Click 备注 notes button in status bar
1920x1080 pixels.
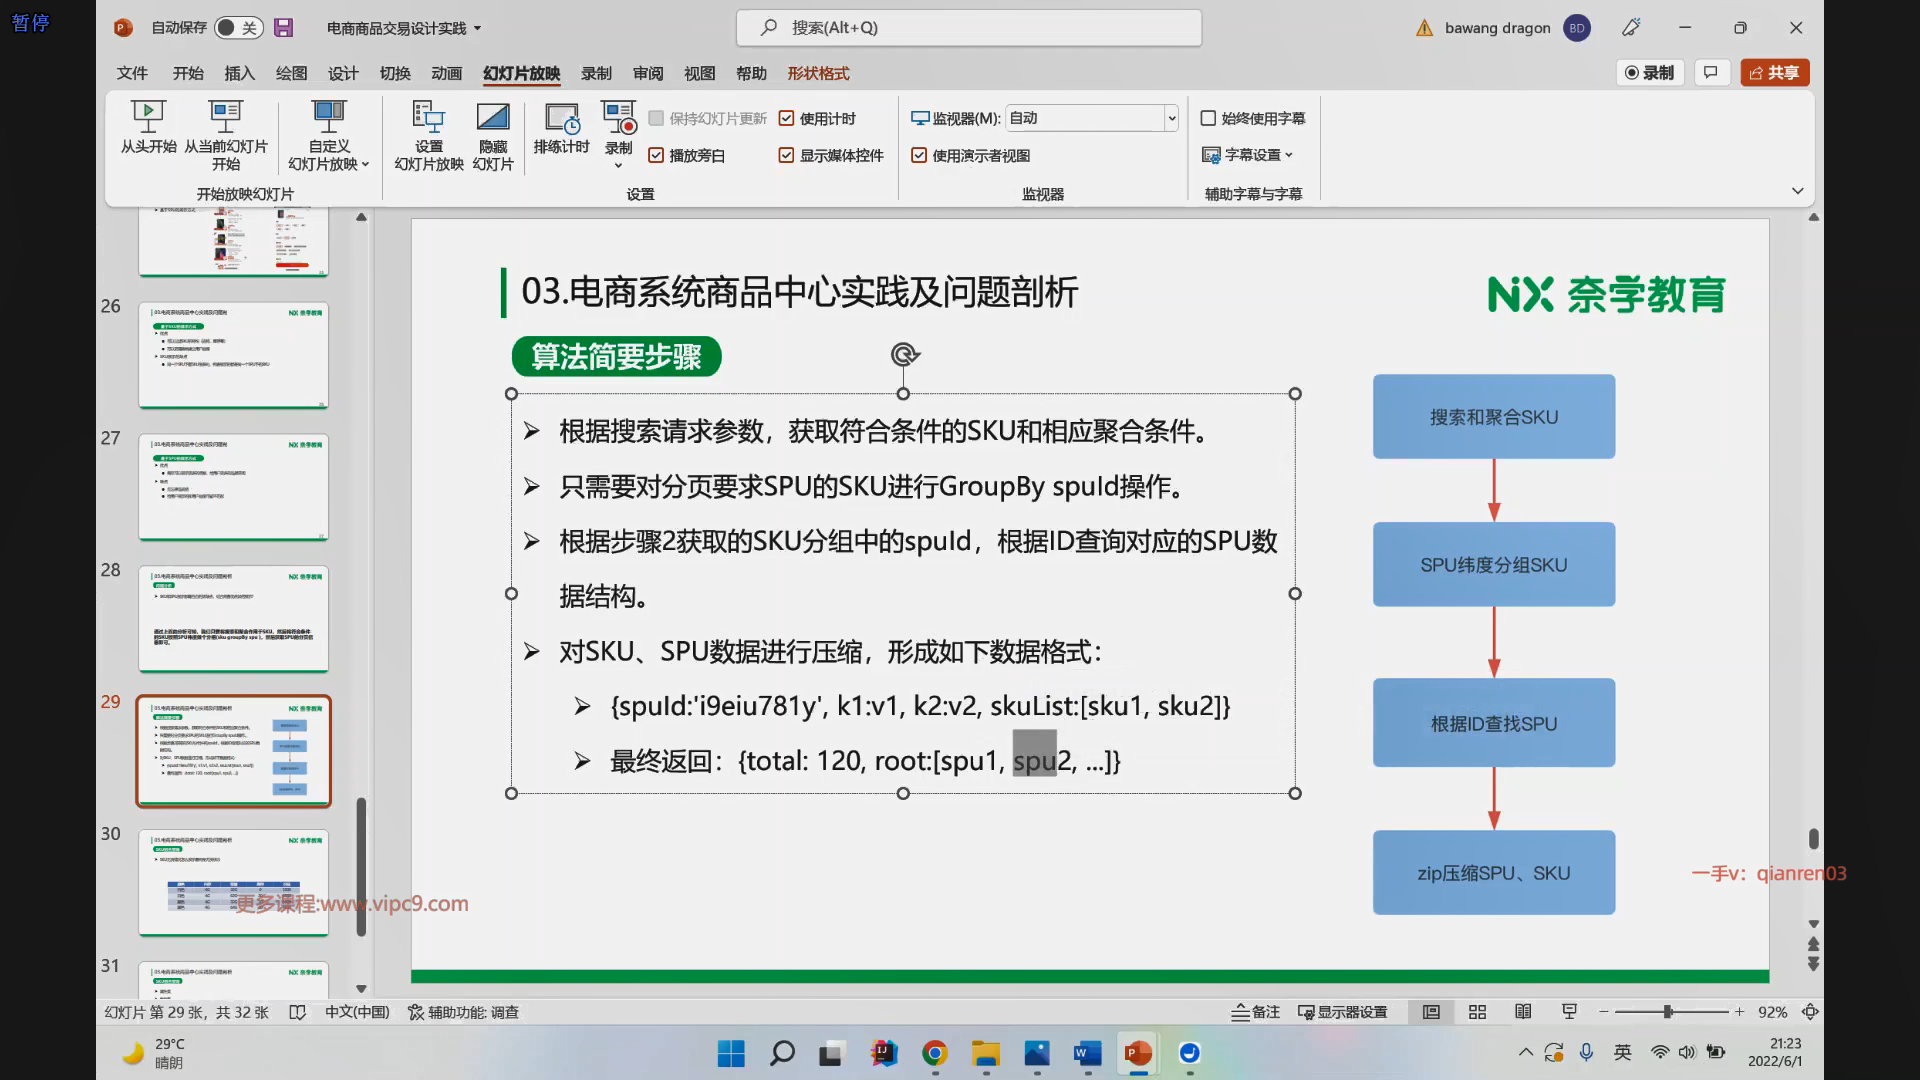[1255, 1012]
